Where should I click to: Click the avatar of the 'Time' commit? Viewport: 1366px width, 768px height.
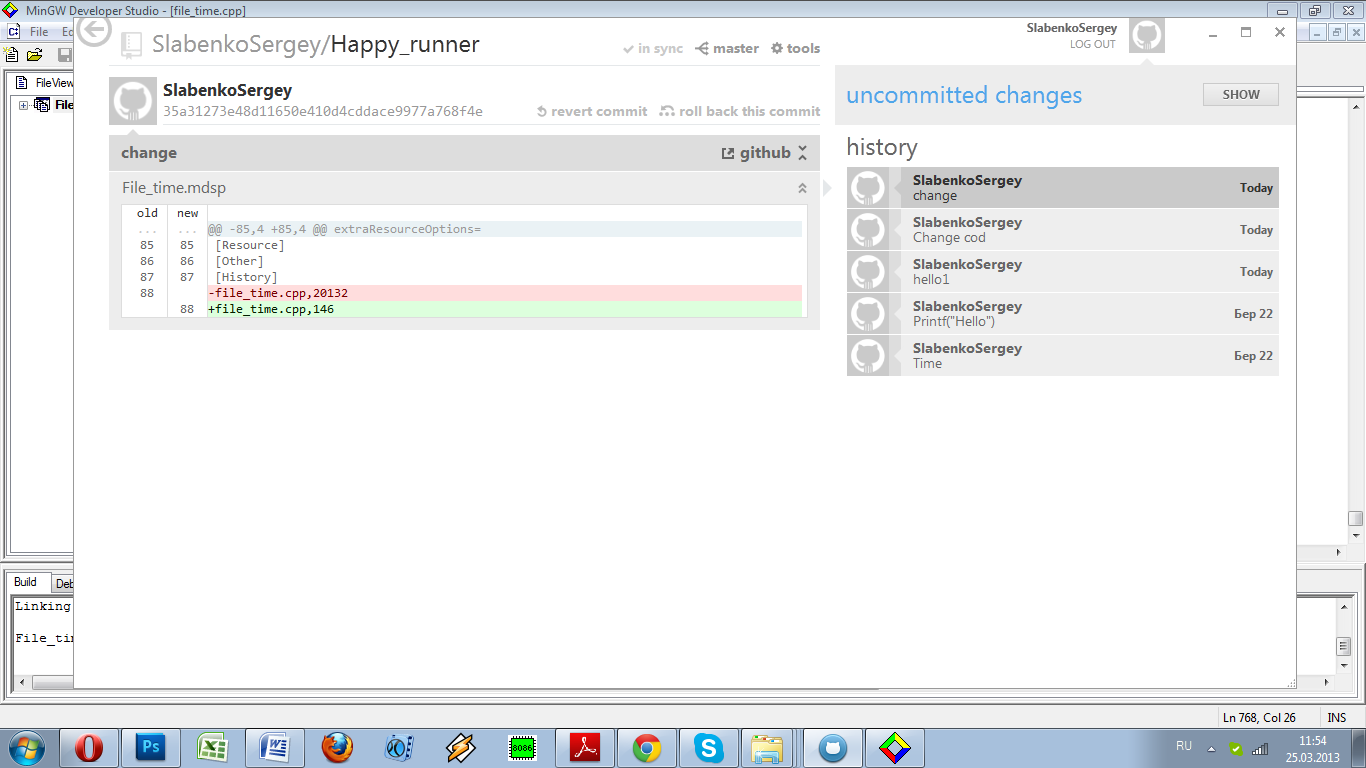pos(867,356)
